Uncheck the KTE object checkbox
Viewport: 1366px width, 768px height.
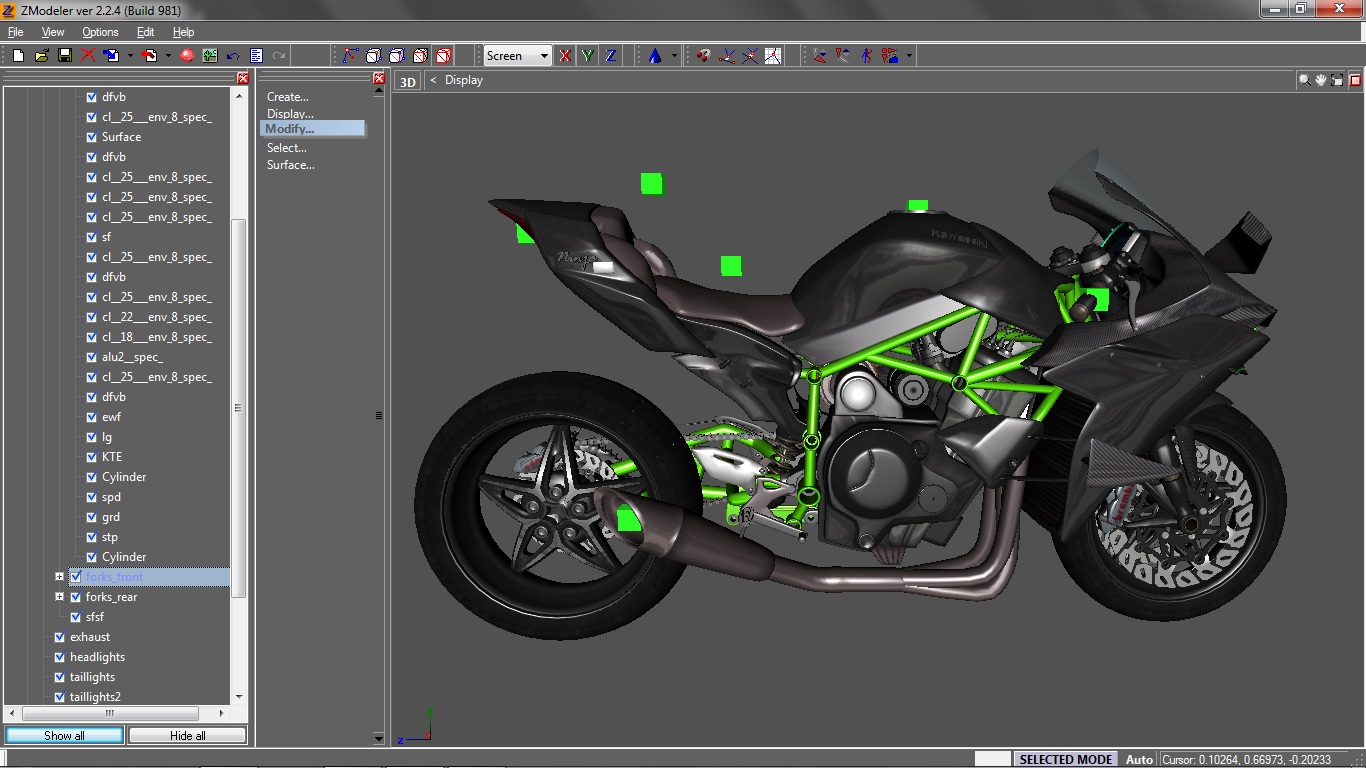coord(92,457)
